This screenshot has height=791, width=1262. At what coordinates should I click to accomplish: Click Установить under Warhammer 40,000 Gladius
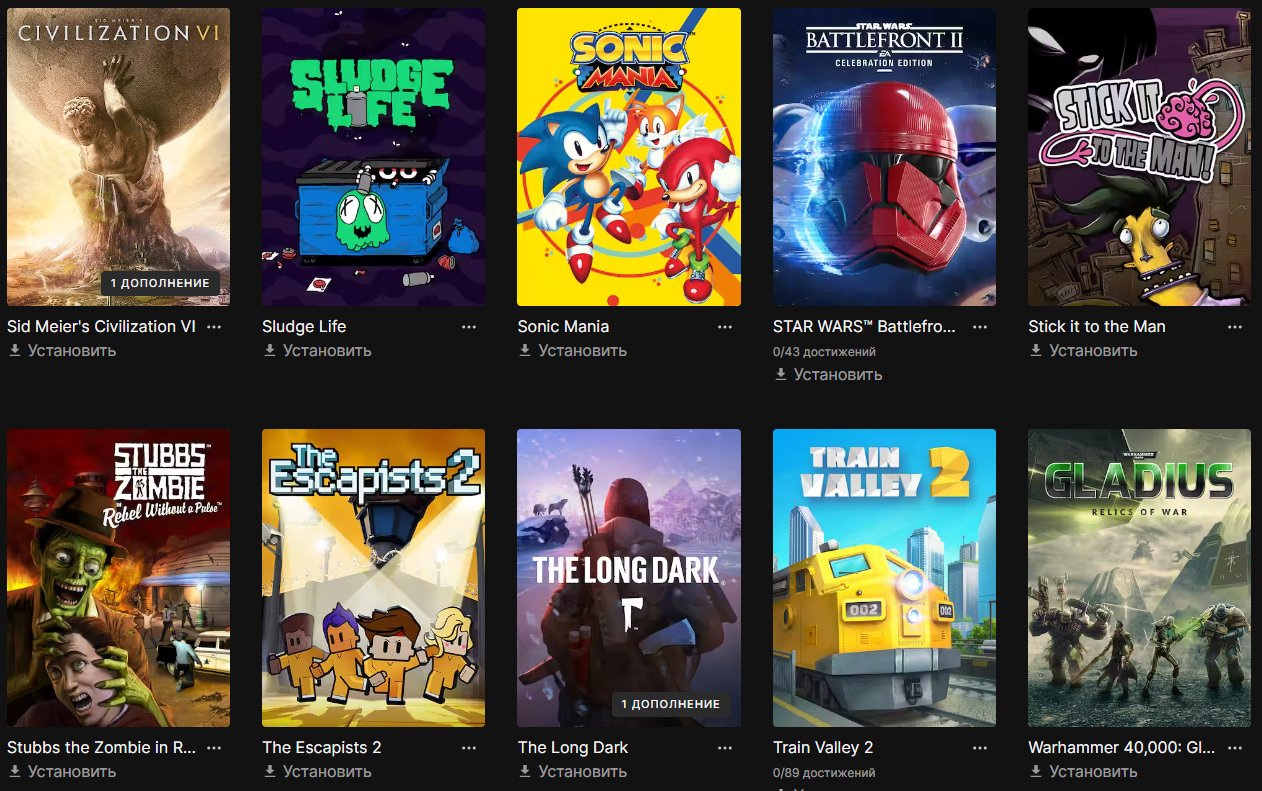1083,772
